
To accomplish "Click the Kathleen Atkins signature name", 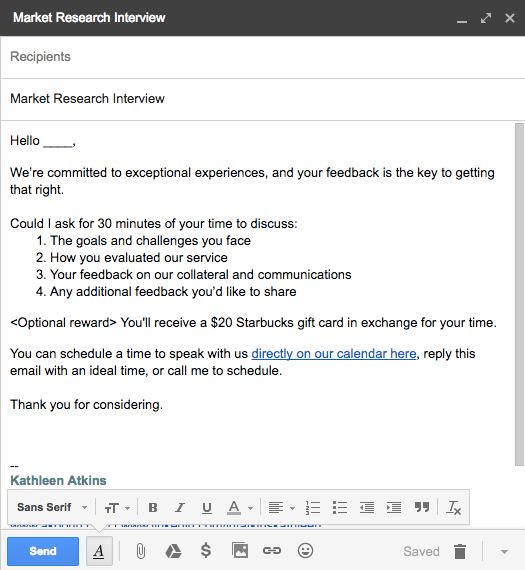I will point(58,481).
